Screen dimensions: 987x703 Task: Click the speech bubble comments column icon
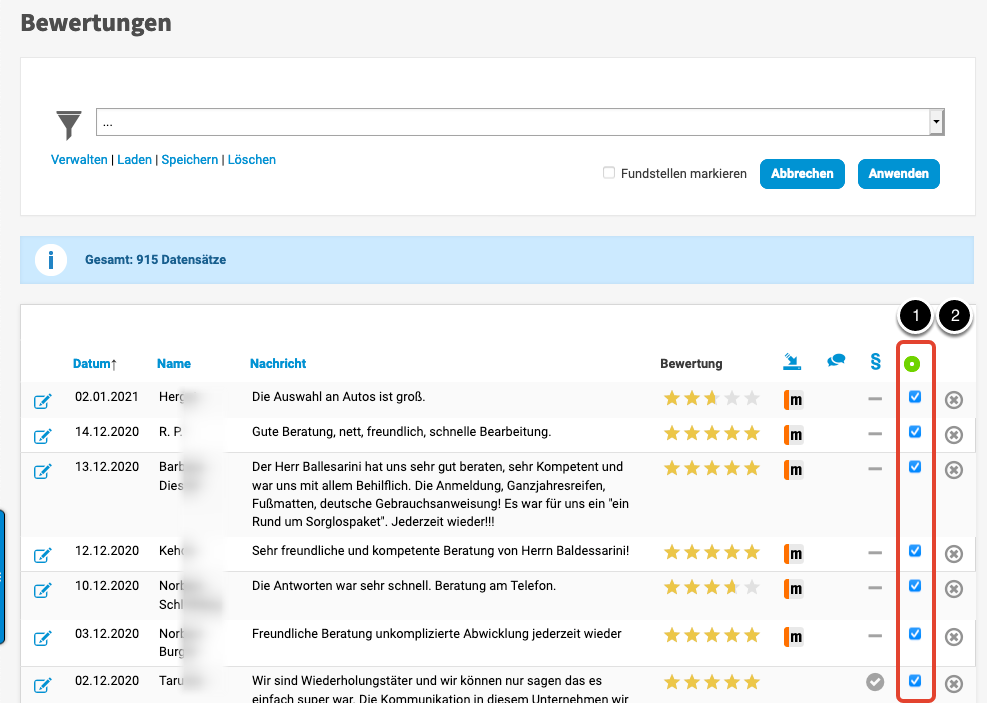tap(836, 362)
